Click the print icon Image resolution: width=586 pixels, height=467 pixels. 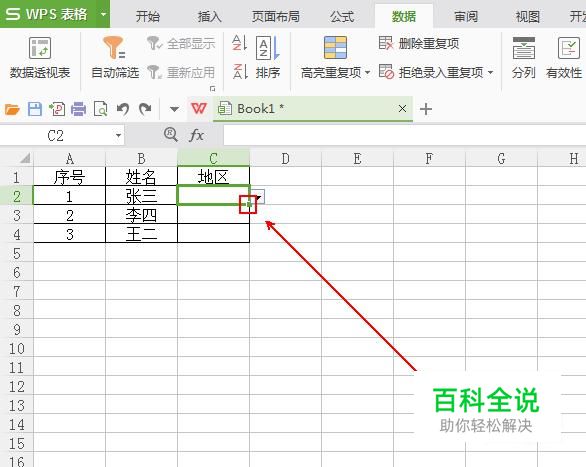coord(78,109)
